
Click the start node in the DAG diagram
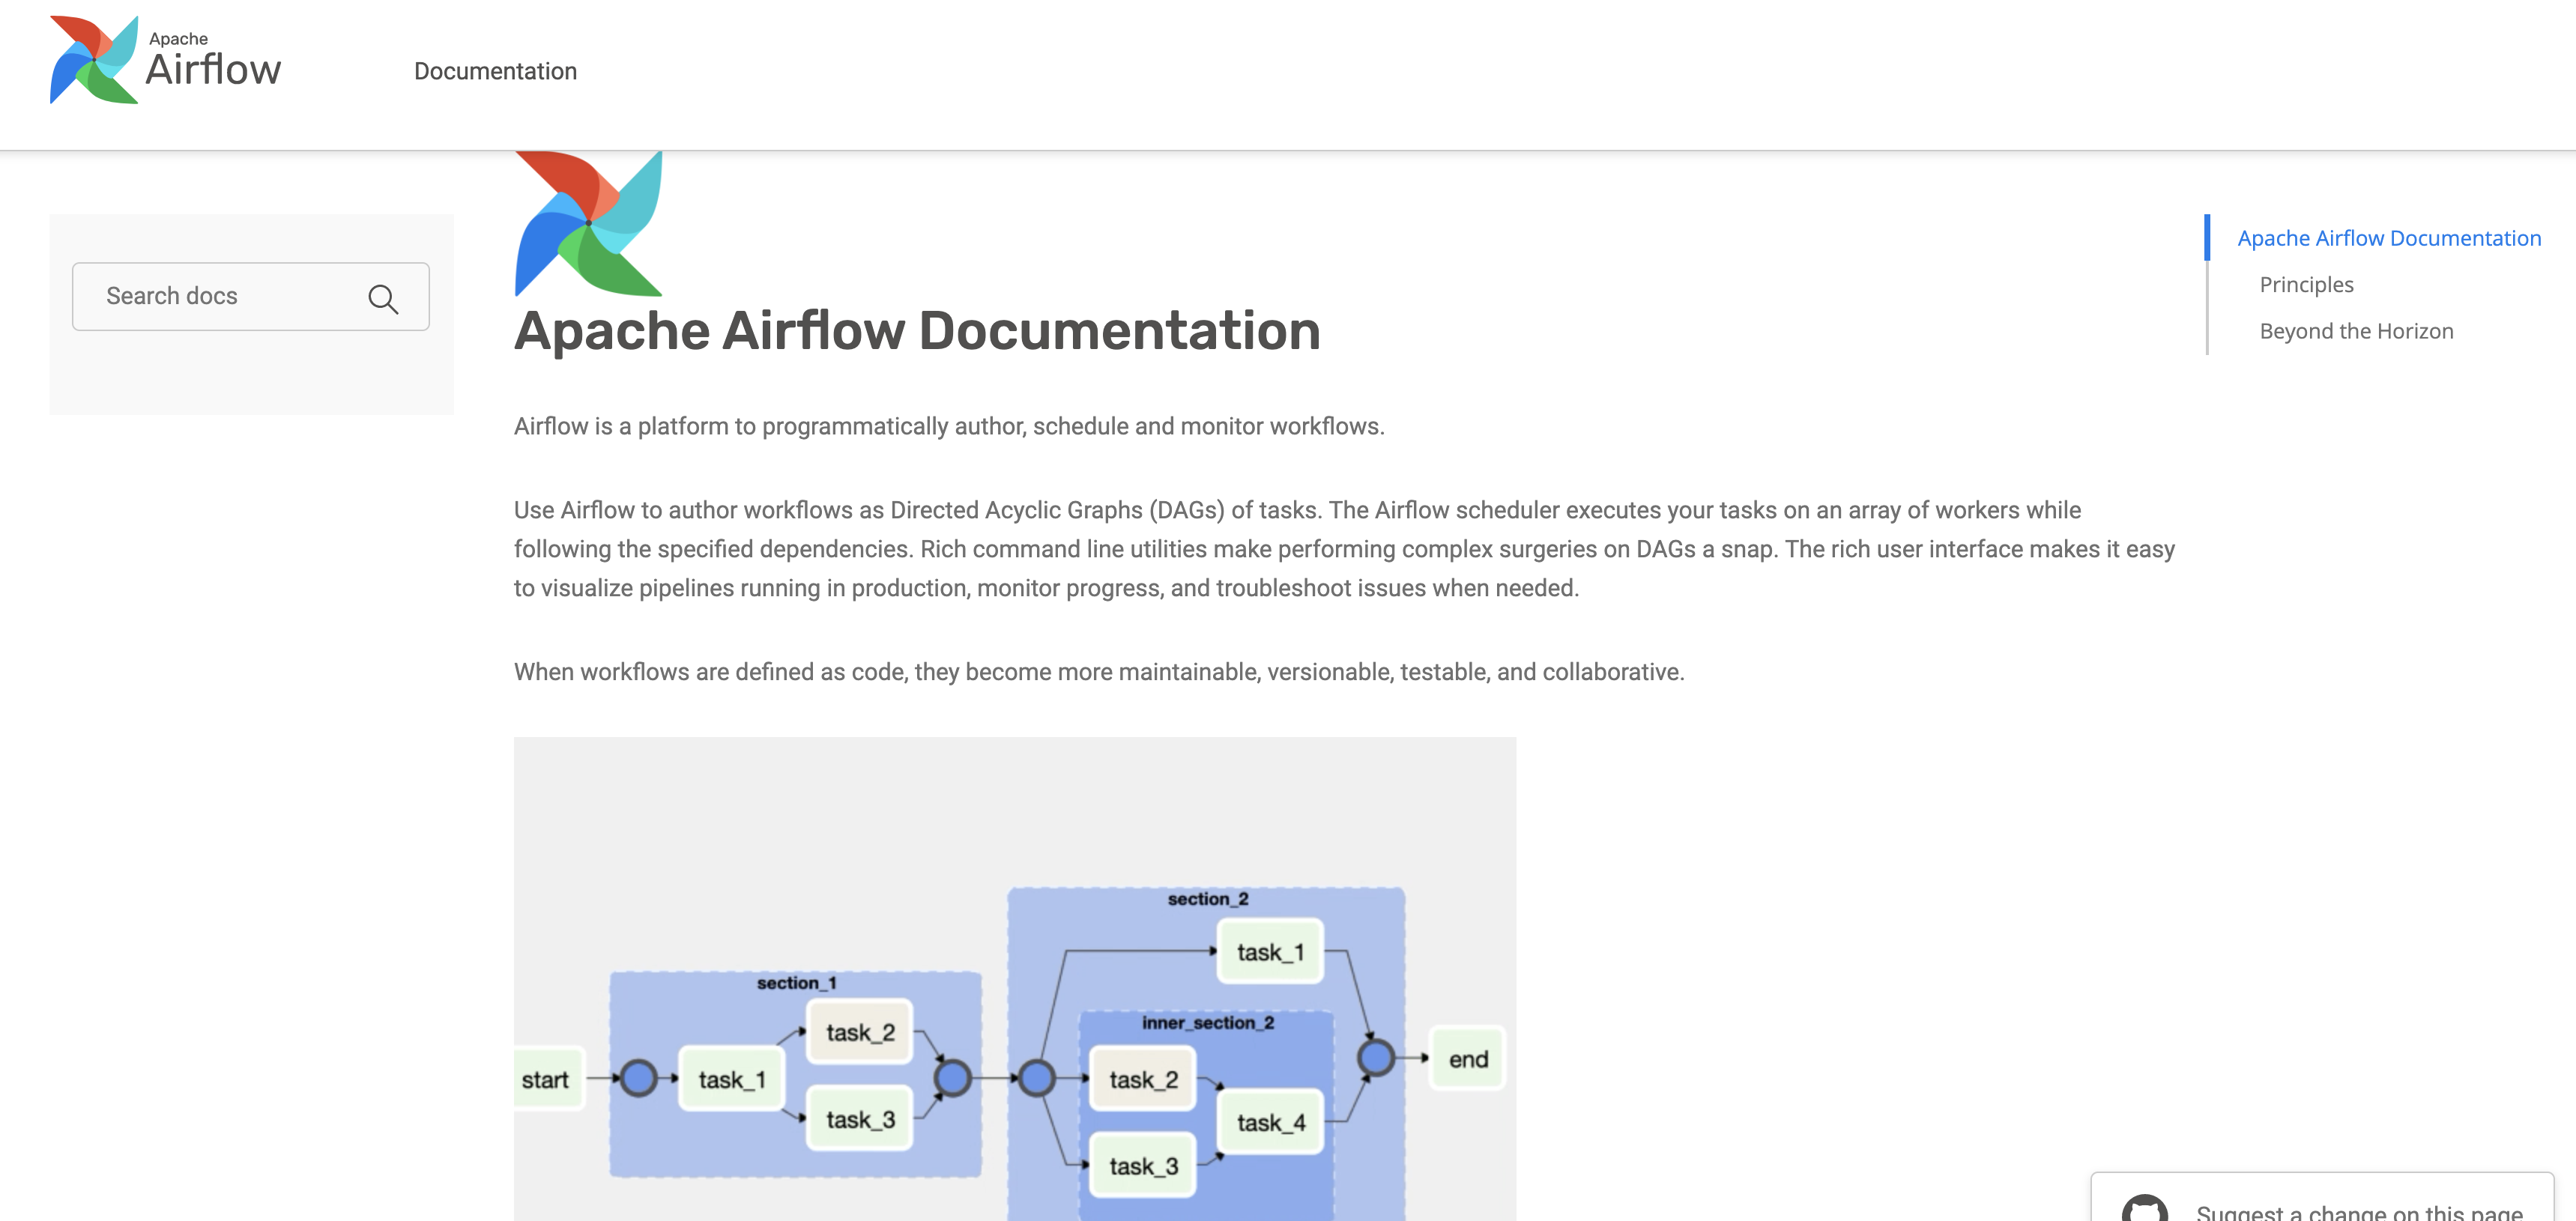pyautogui.click(x=545, y=1080)
